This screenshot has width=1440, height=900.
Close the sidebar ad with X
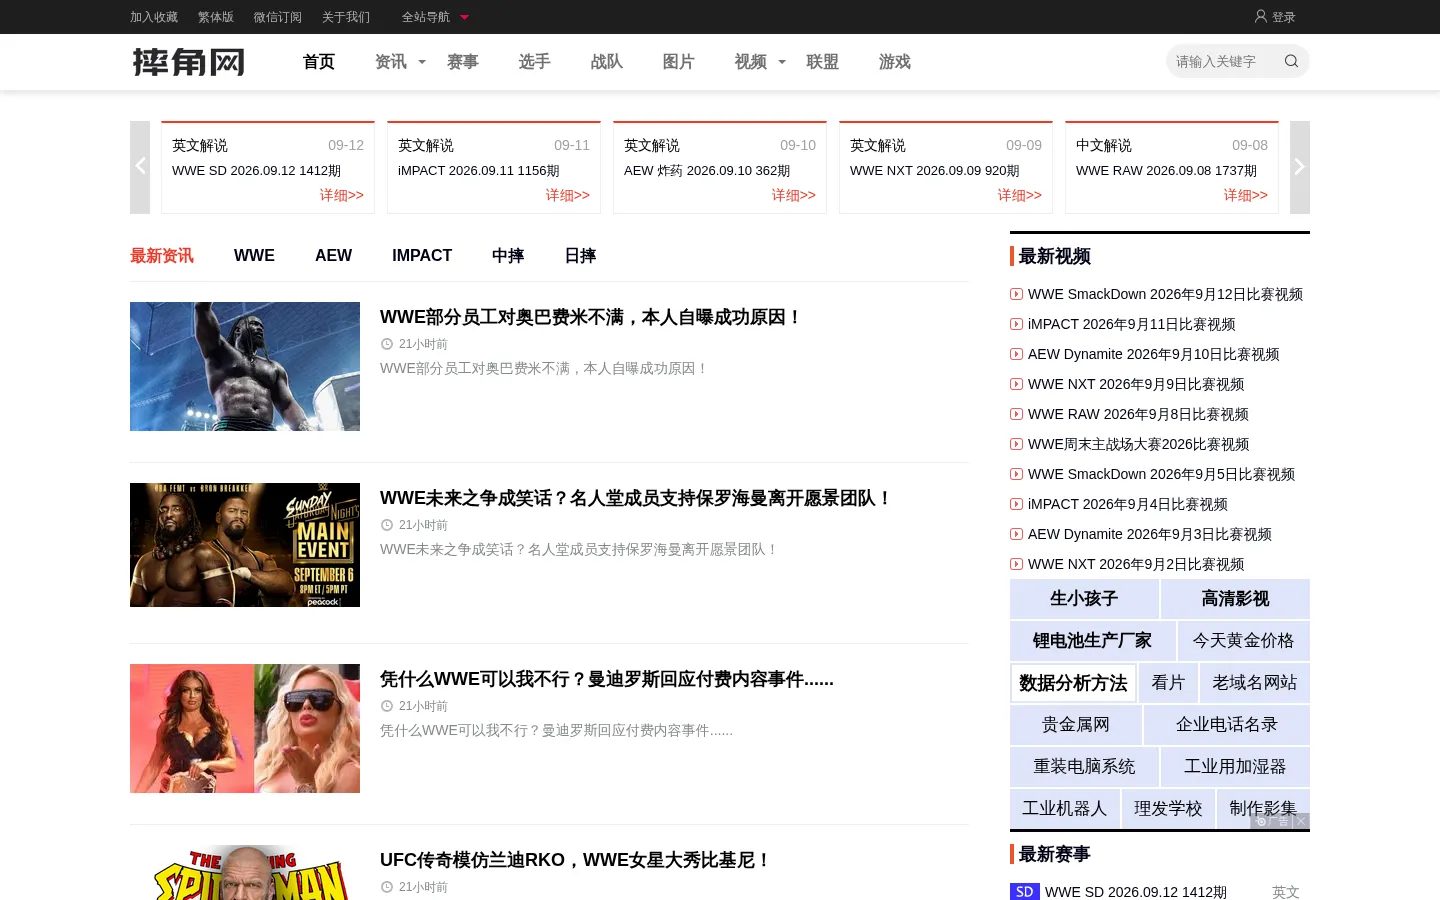(x=1300, y=821)
